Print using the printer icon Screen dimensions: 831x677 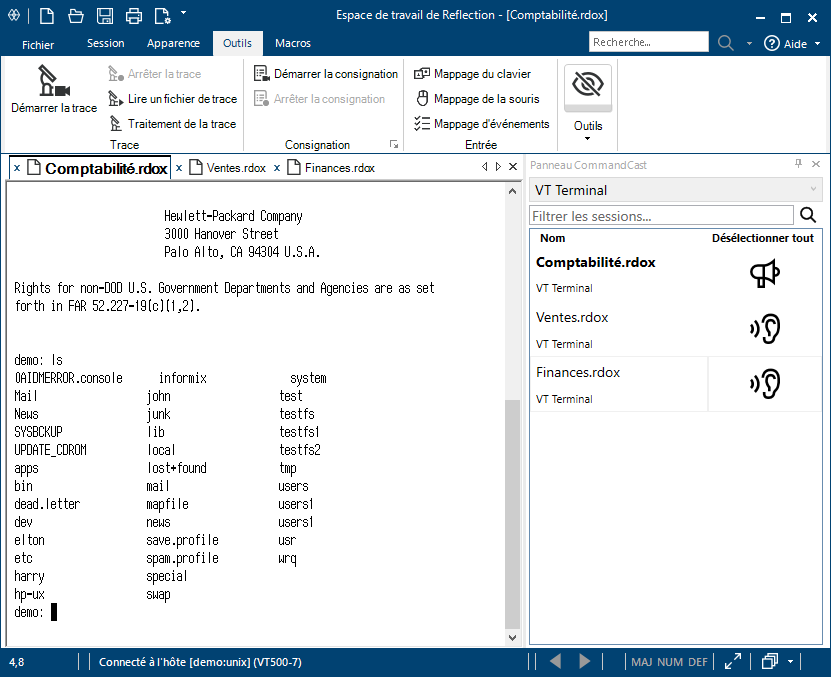click(134, 16)
